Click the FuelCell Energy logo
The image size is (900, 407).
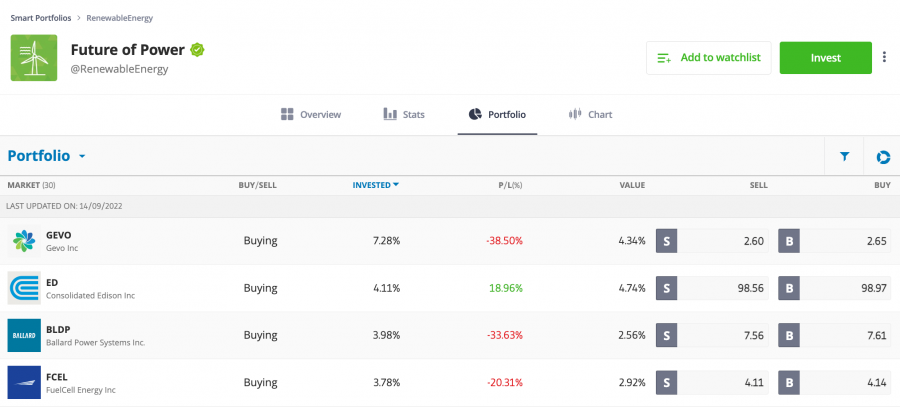point(24,382)
